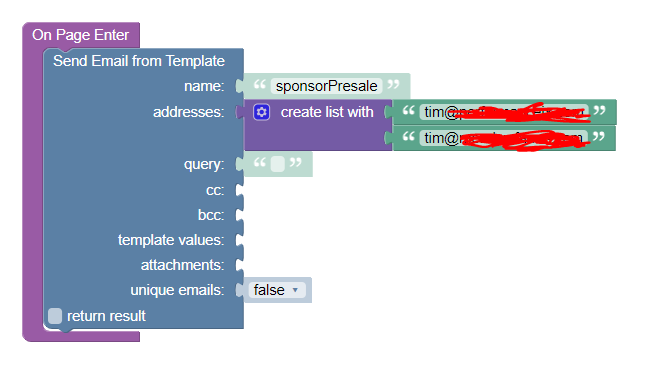Screen dimensions: 649x367
Task: Select the On Page Enter block header
Action: [81, 35]
